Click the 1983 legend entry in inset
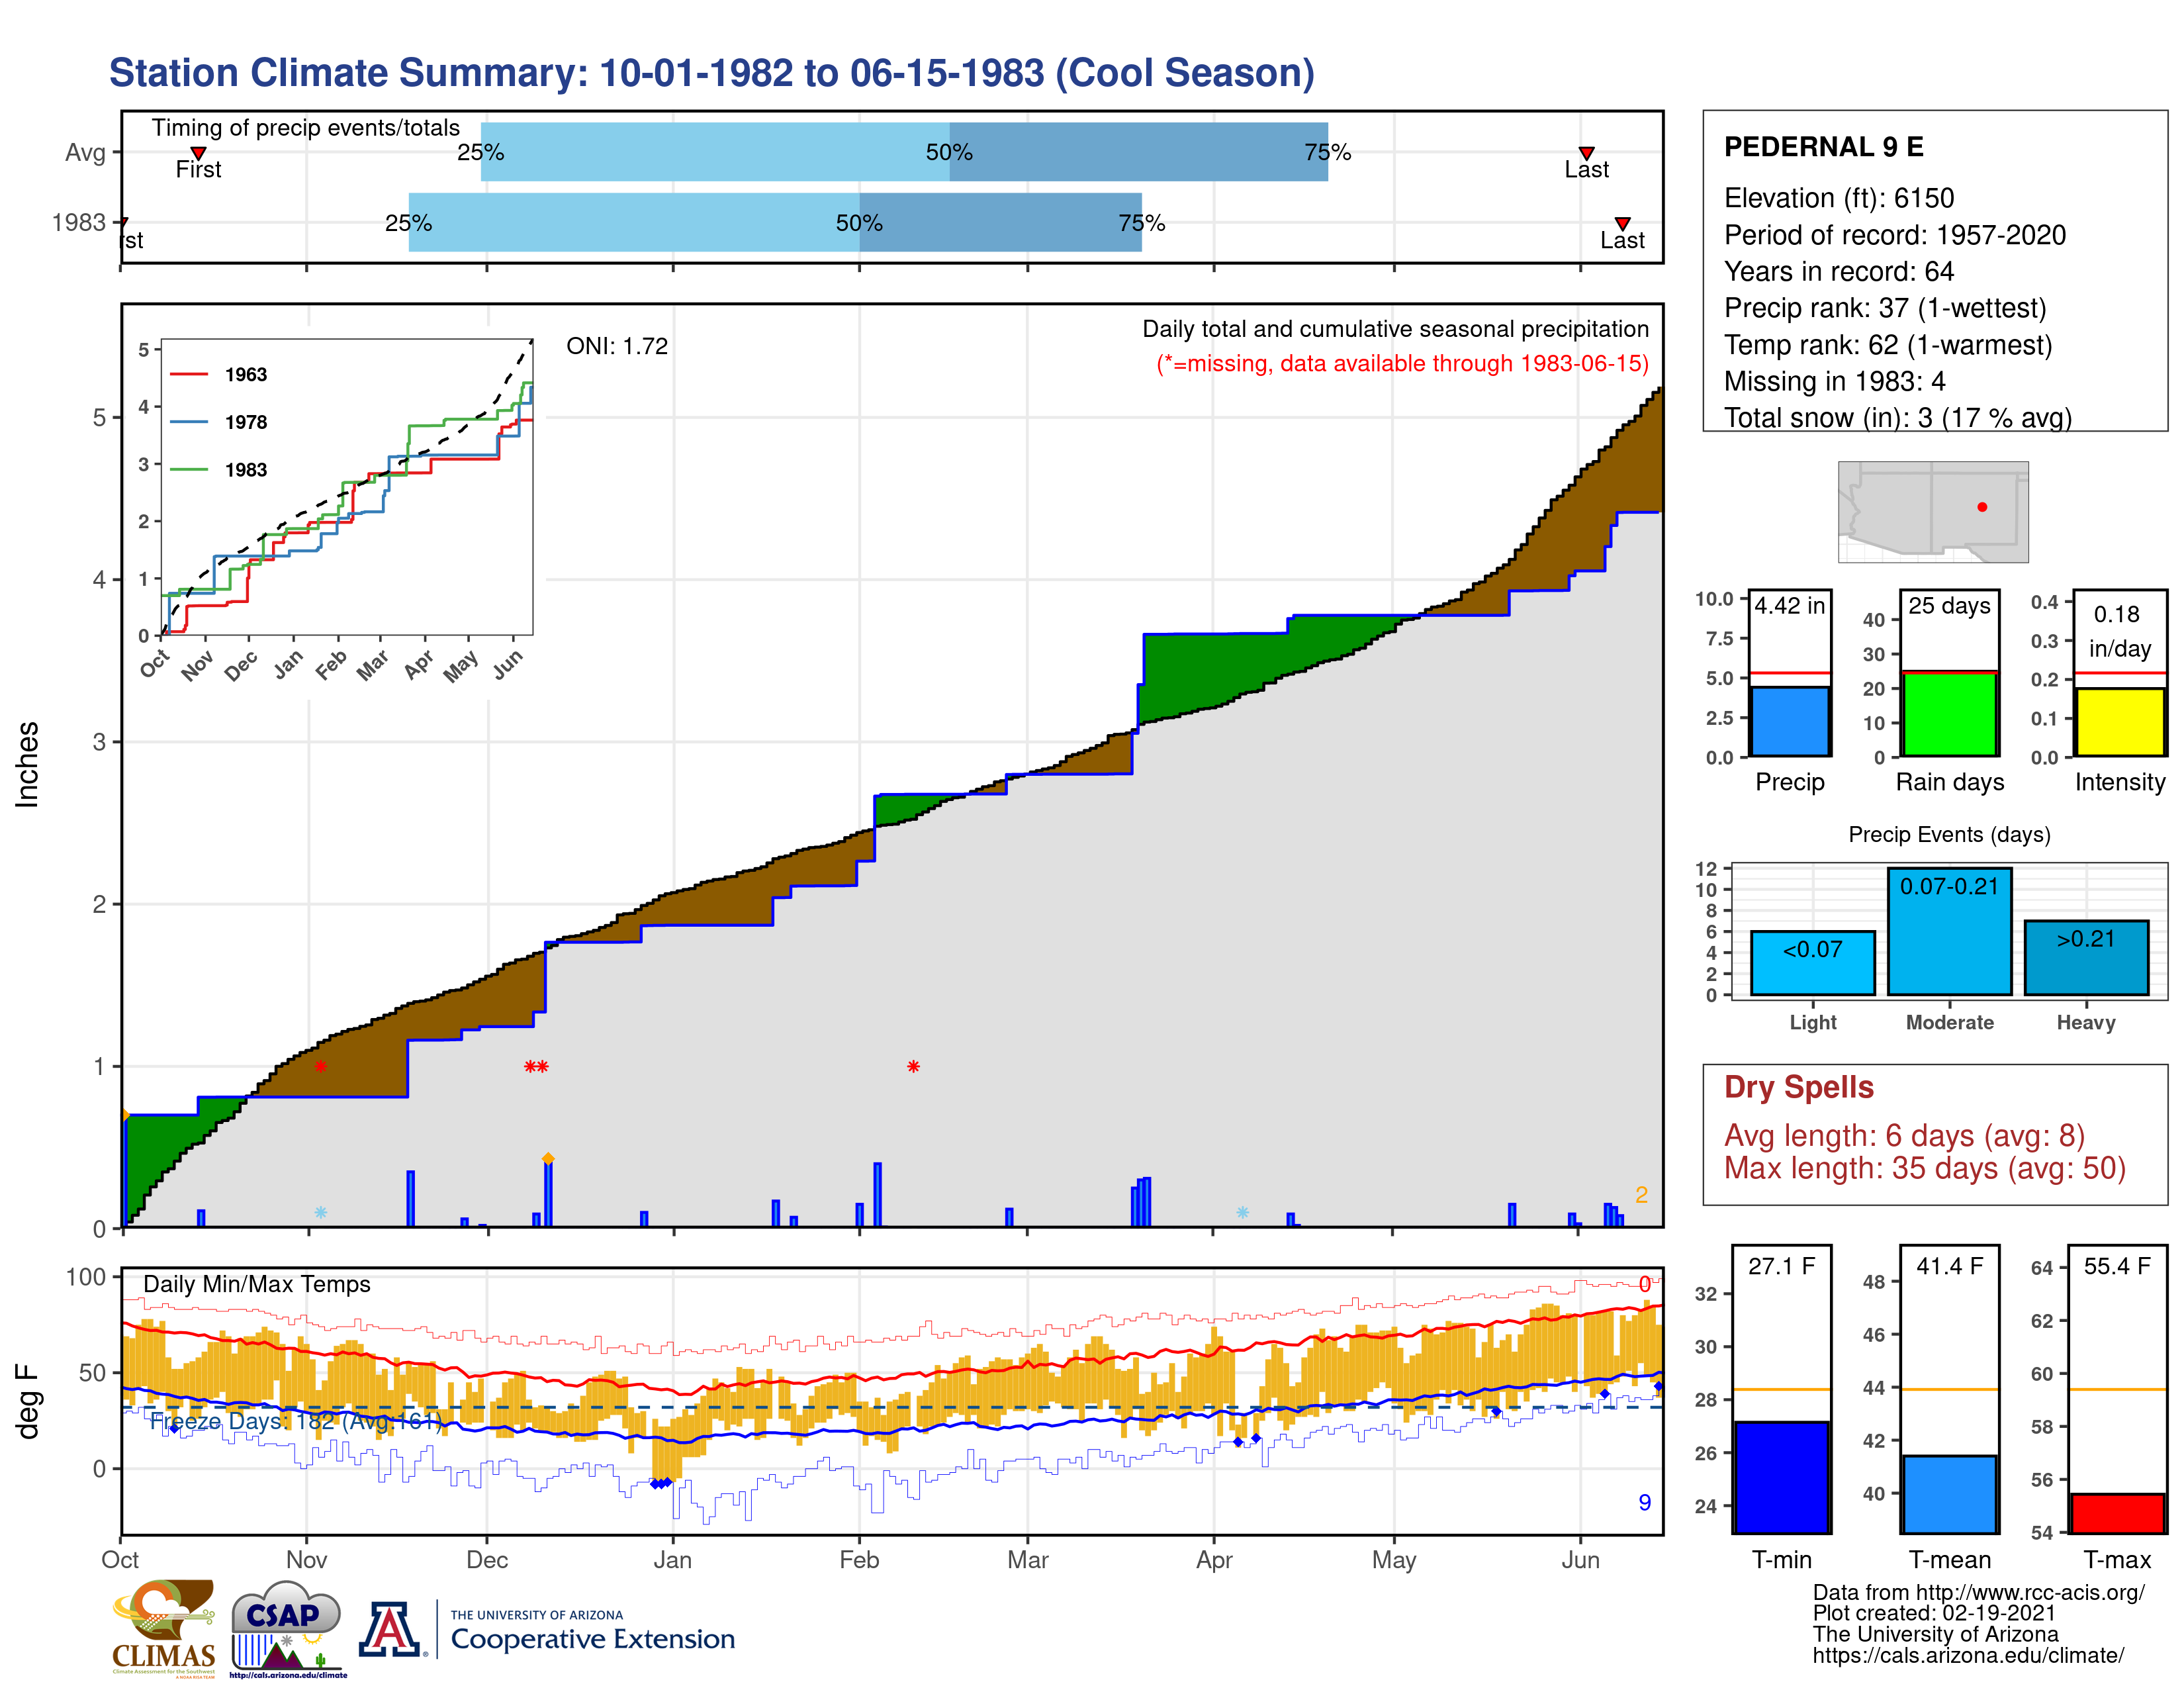Image resolution: width=2184 pixels, height=1688 pixels. point(219,470)
